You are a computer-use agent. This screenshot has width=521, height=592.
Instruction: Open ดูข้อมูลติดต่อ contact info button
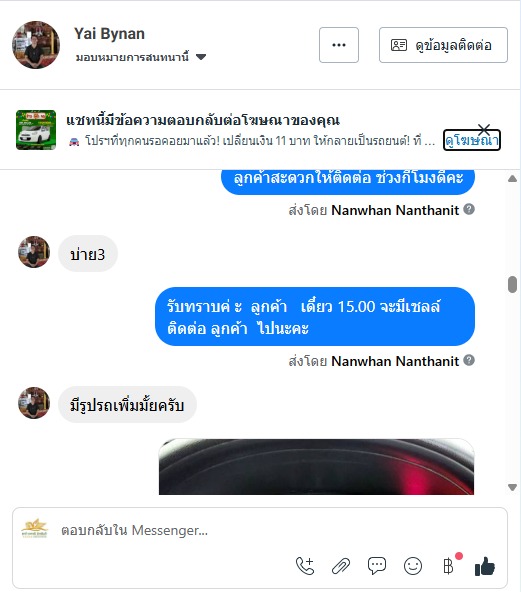443,45
